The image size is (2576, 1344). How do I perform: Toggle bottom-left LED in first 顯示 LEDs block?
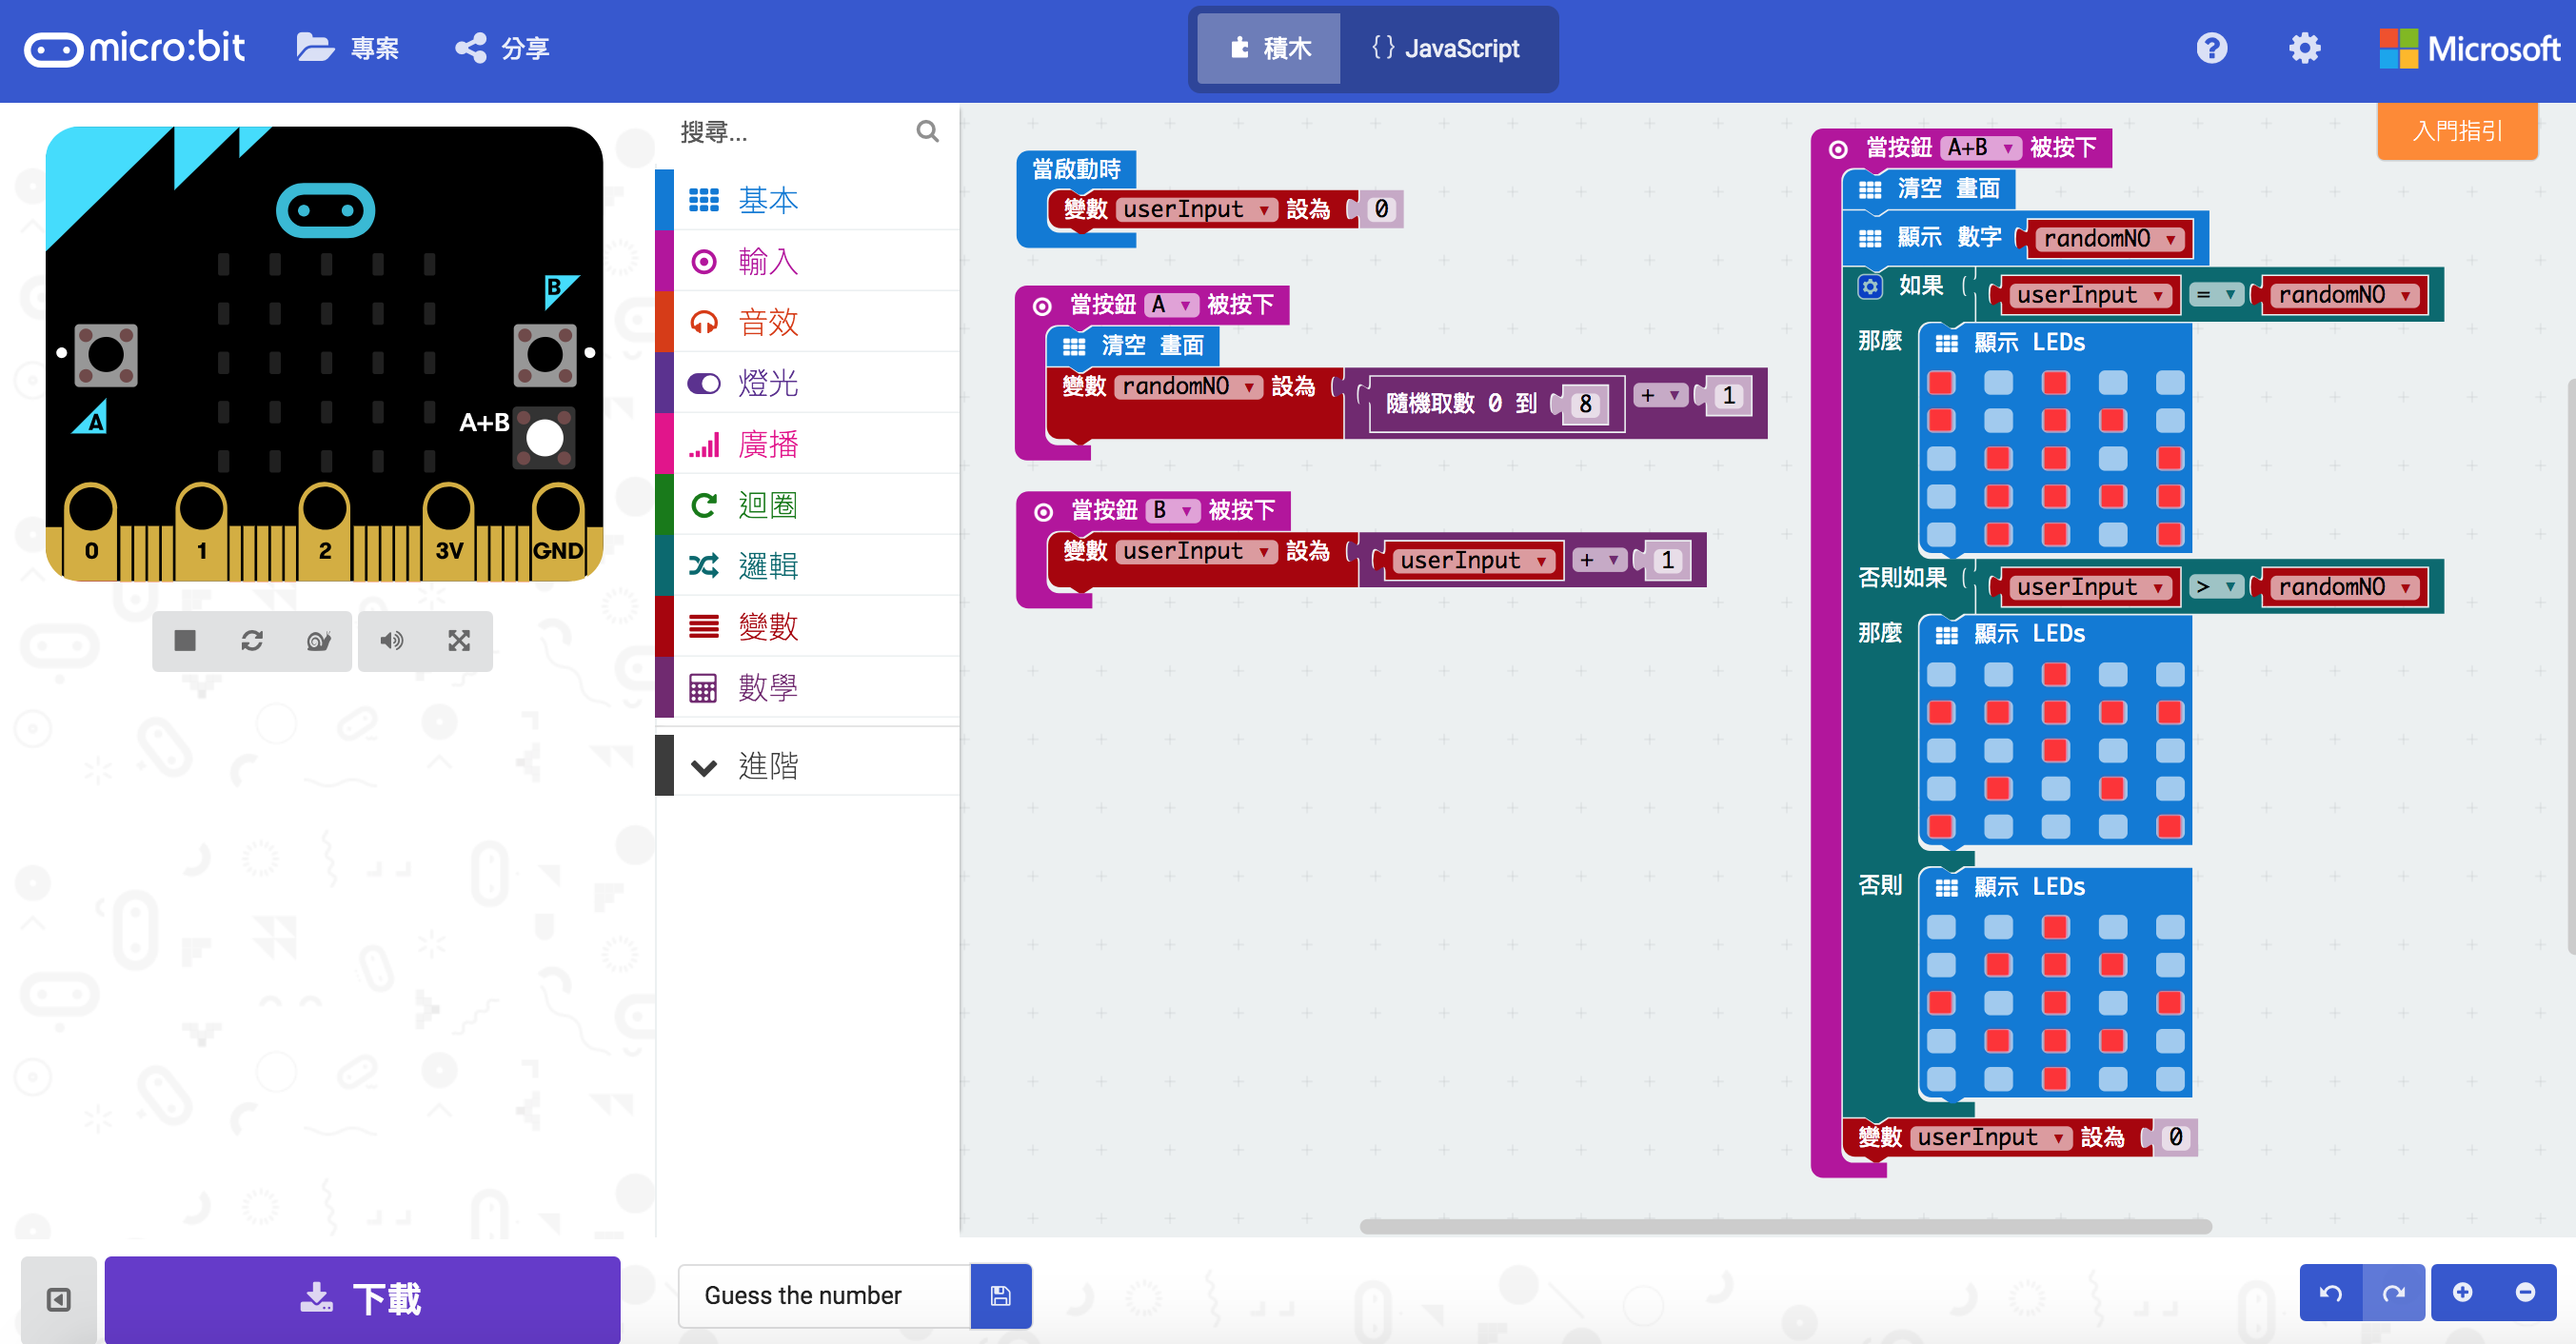point(1941,535)
